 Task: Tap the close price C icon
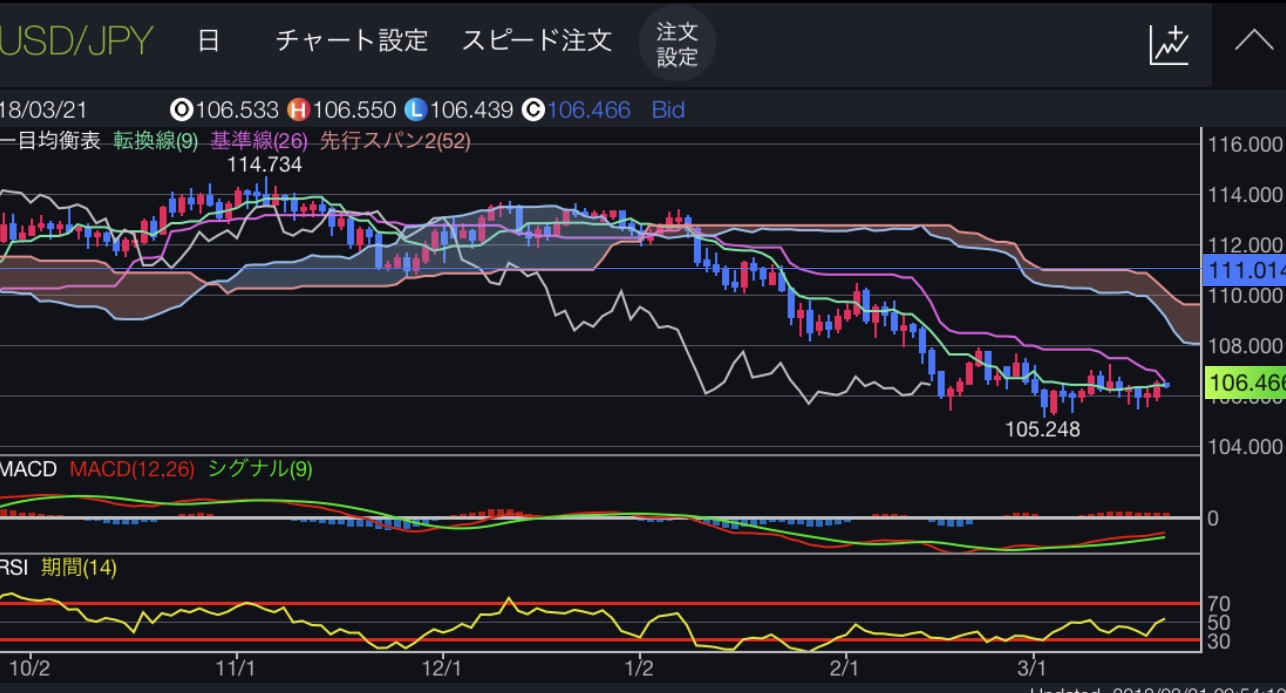pos(533,110)
